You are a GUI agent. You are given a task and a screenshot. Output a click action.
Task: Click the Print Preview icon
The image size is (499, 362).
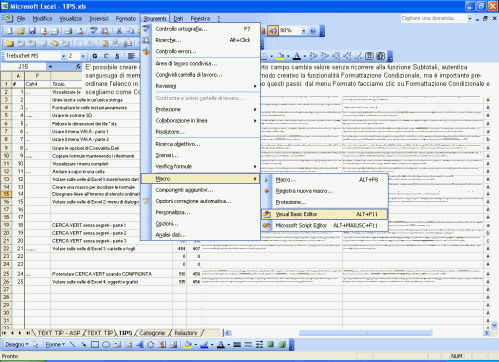click(80, 31)
